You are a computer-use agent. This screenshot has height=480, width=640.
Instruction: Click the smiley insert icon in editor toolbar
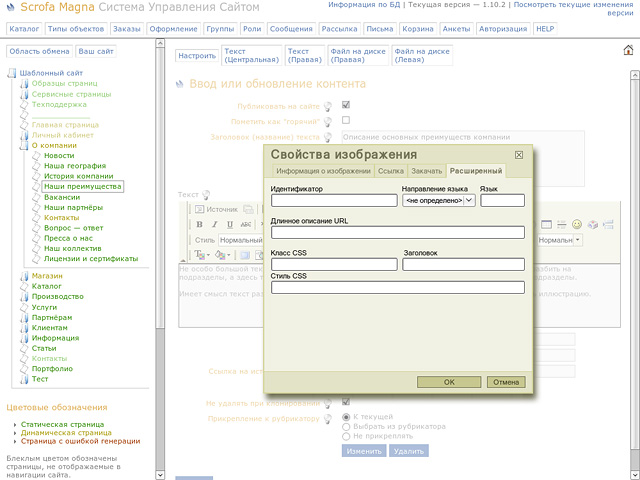click(576, 224)
